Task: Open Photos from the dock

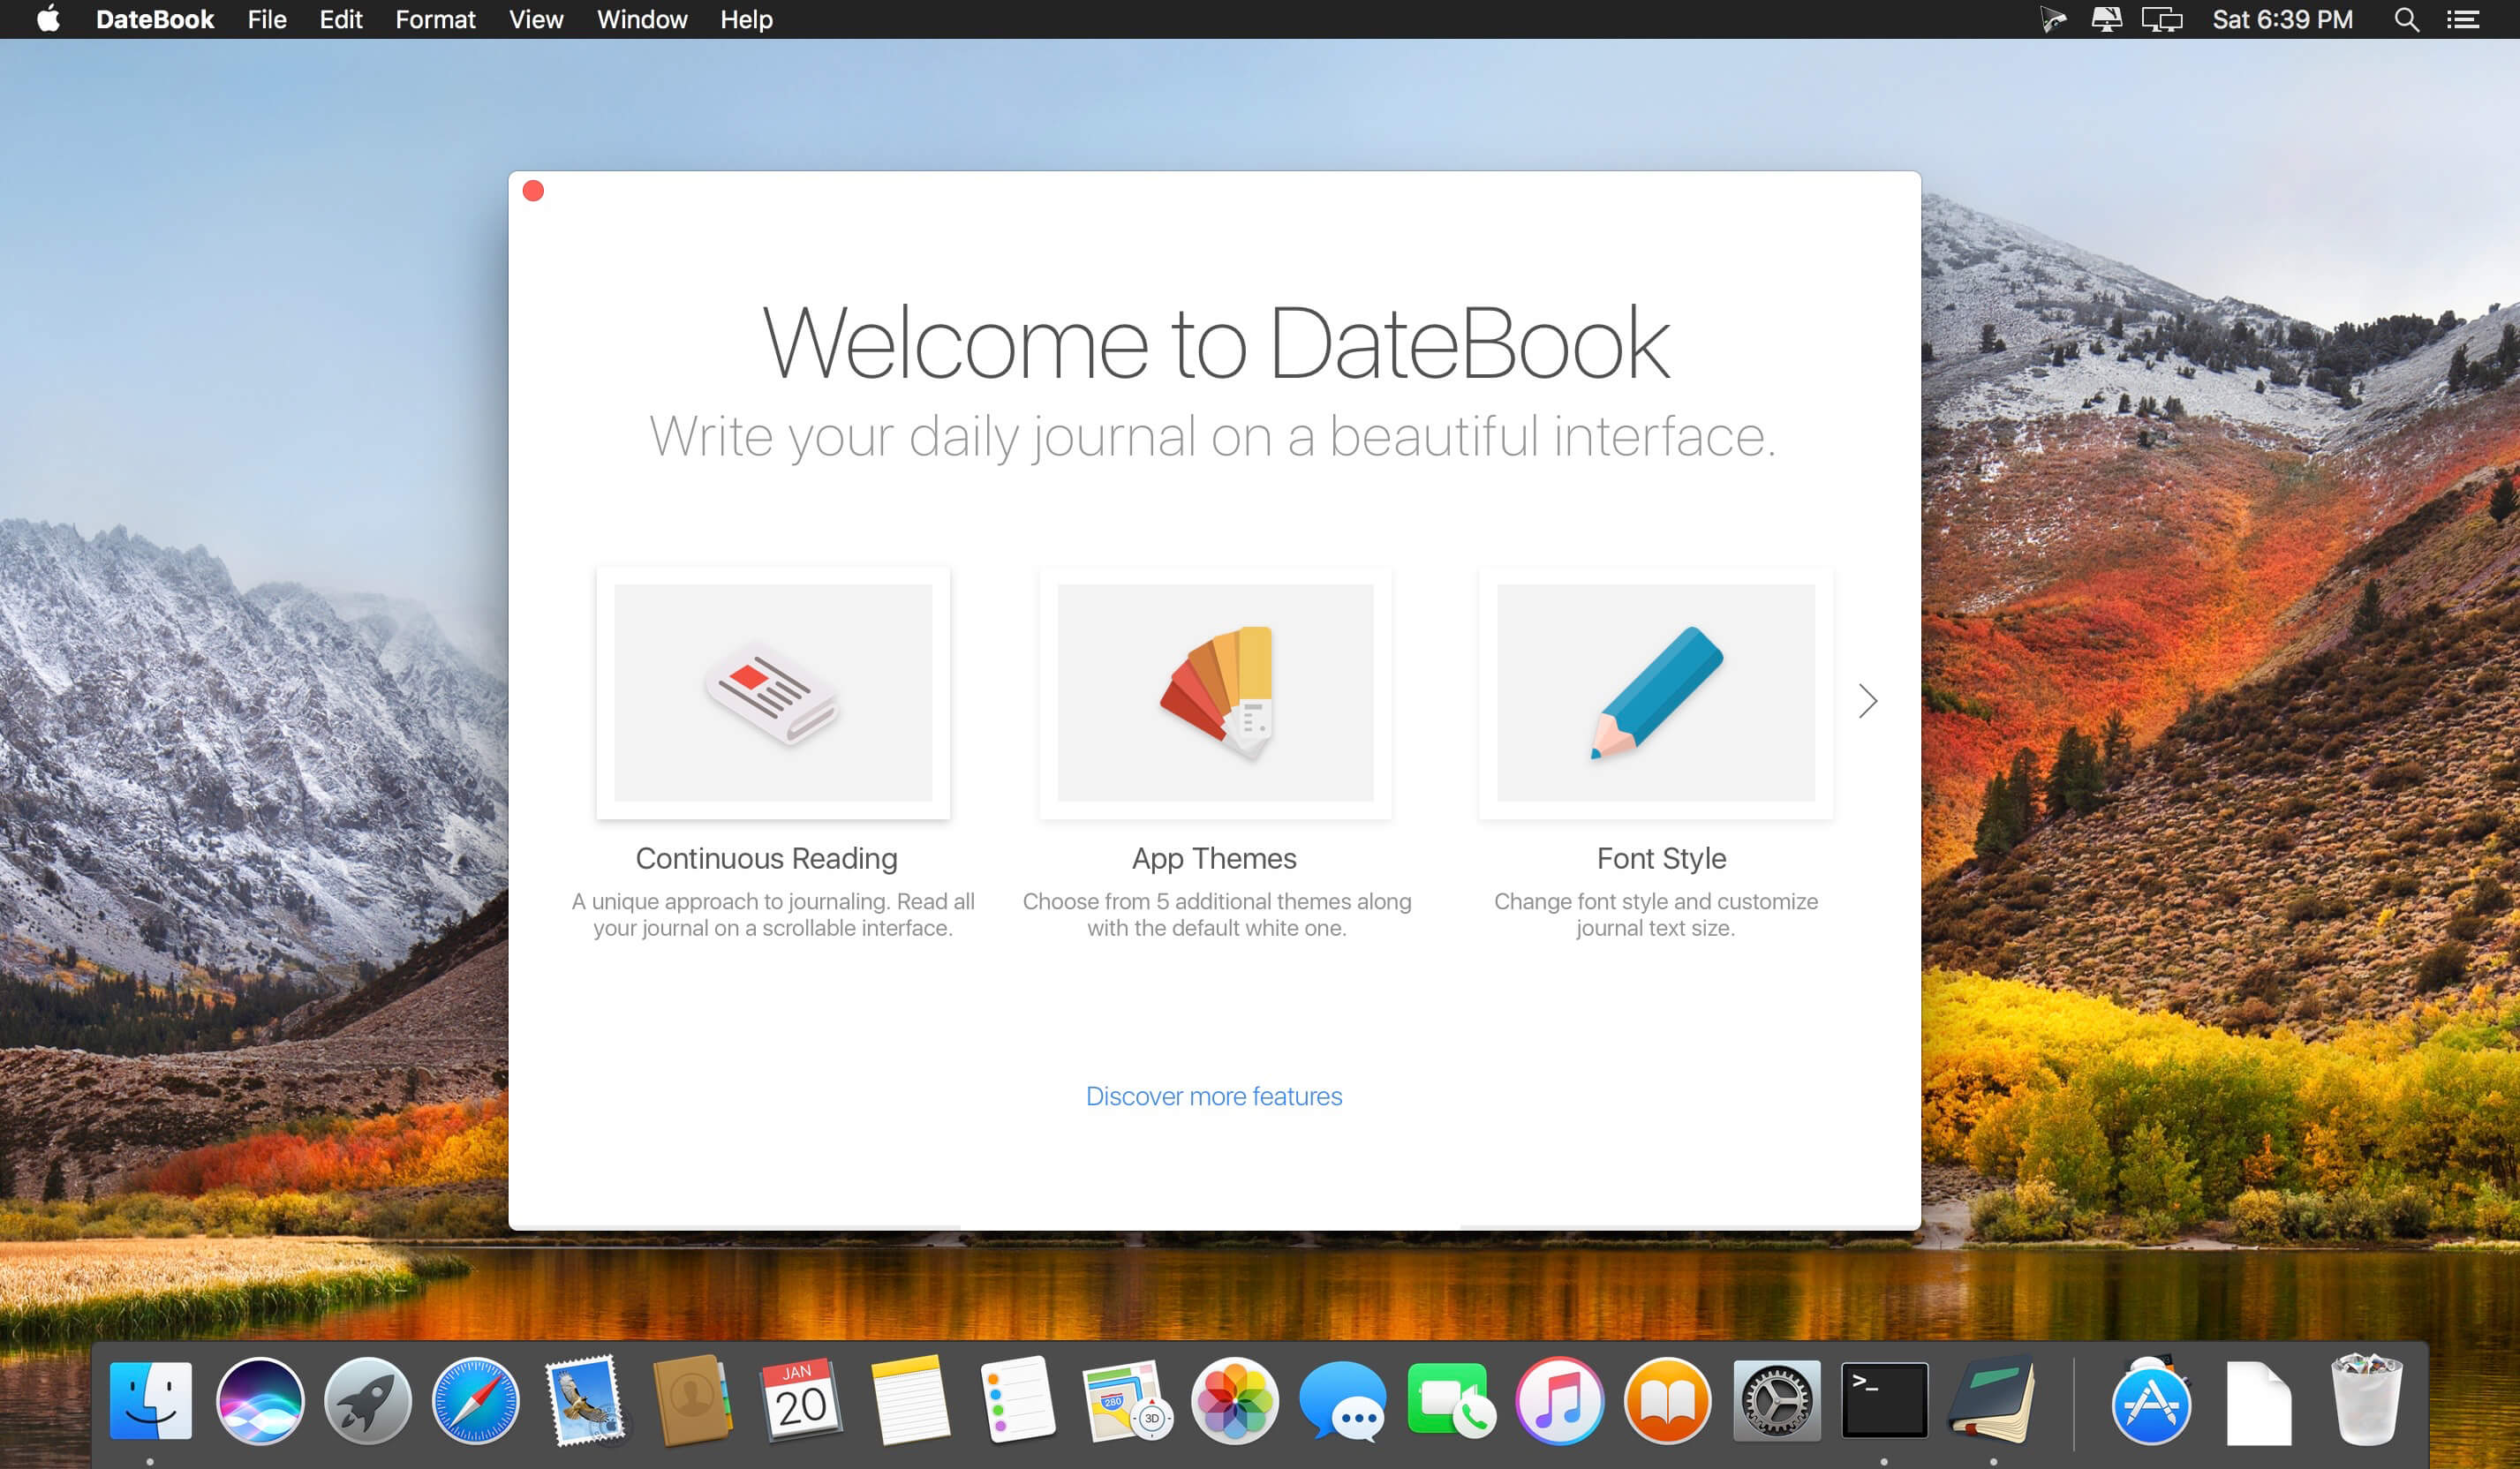Action: point(1234,1400)
